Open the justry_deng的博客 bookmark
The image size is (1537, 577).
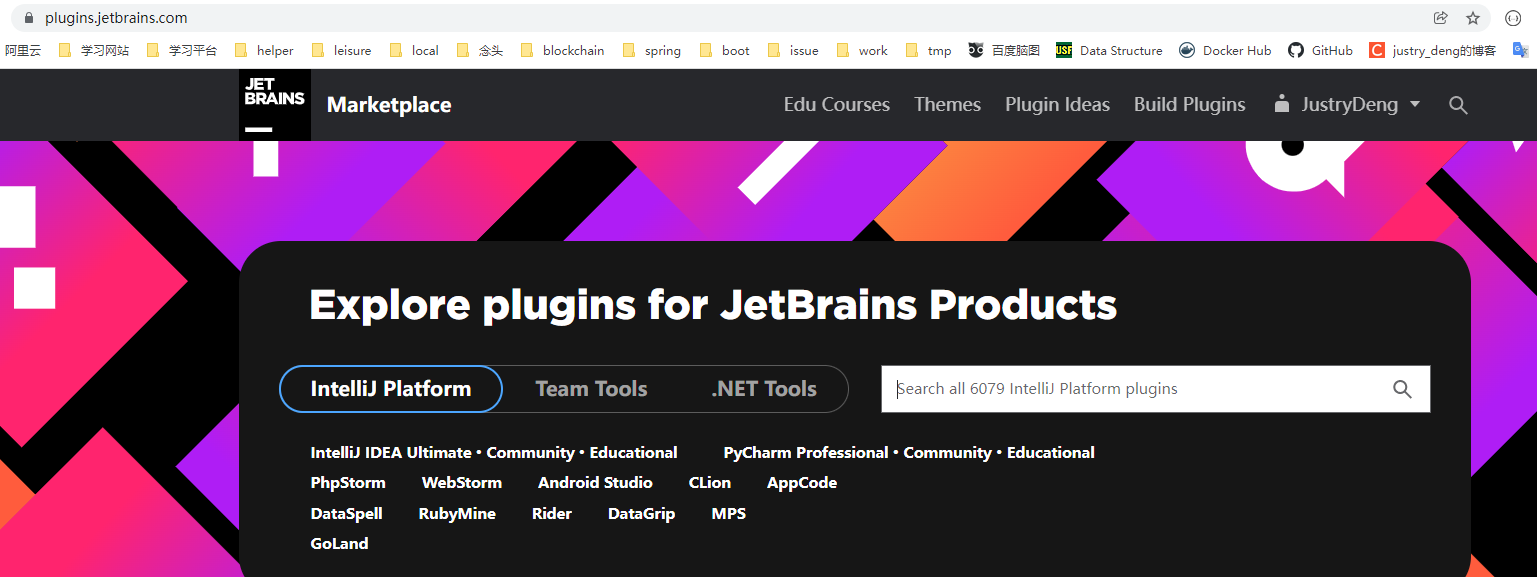1433,50
